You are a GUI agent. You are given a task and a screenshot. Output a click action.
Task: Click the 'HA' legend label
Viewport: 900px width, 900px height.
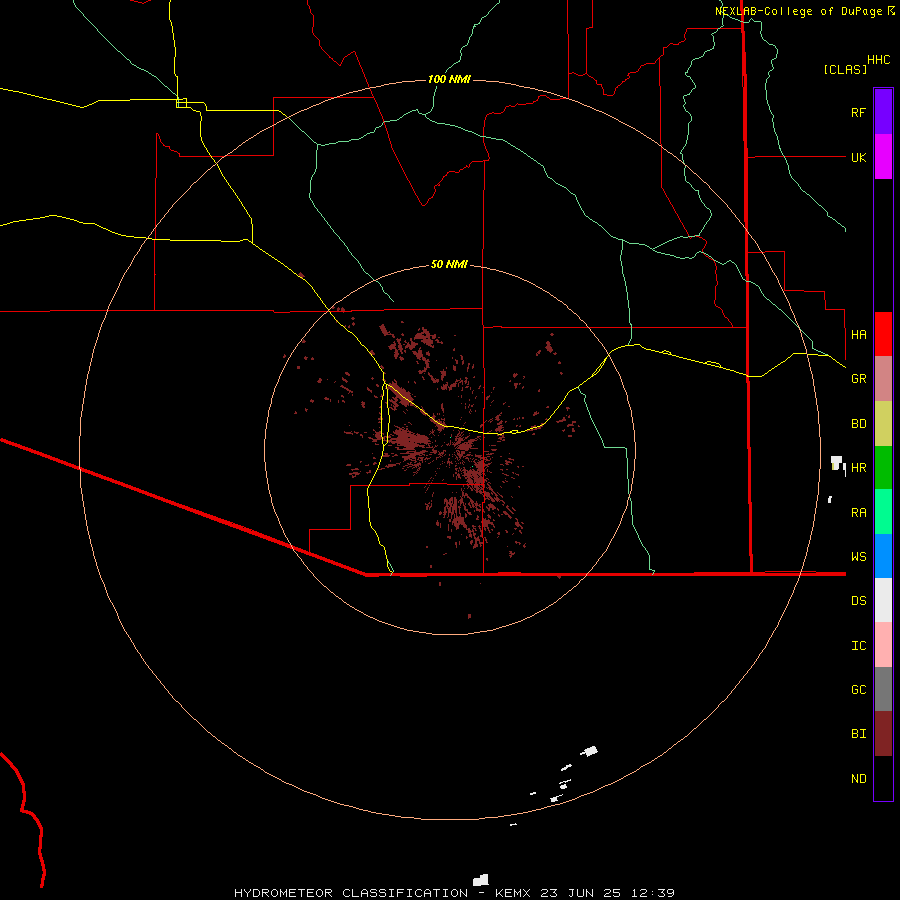pyautogui.click(x=858, y=334)
